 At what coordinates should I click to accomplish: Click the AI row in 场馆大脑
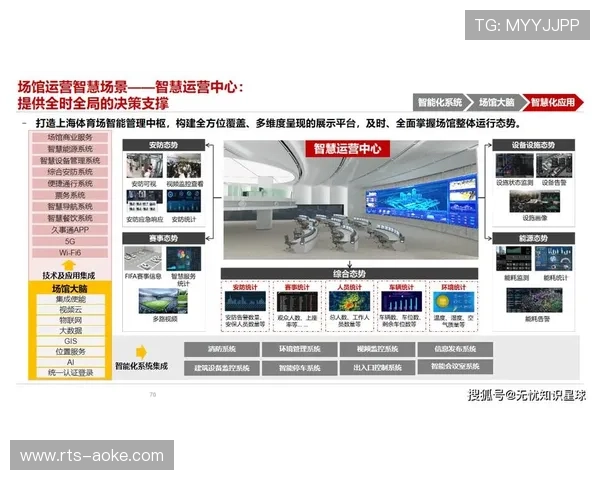click(x=70, y=362)
